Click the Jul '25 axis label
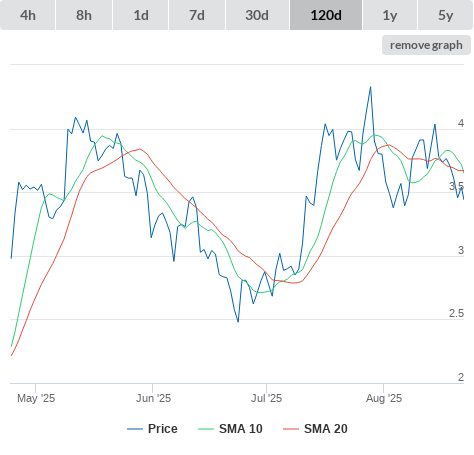Viewport: 474px width, 455px height. coord(266,398)
